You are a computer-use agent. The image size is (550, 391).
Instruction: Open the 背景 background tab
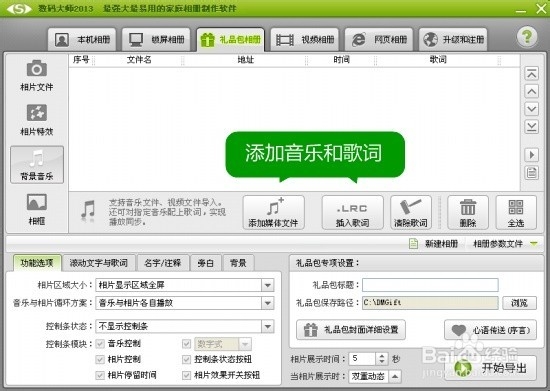point(238,263)
